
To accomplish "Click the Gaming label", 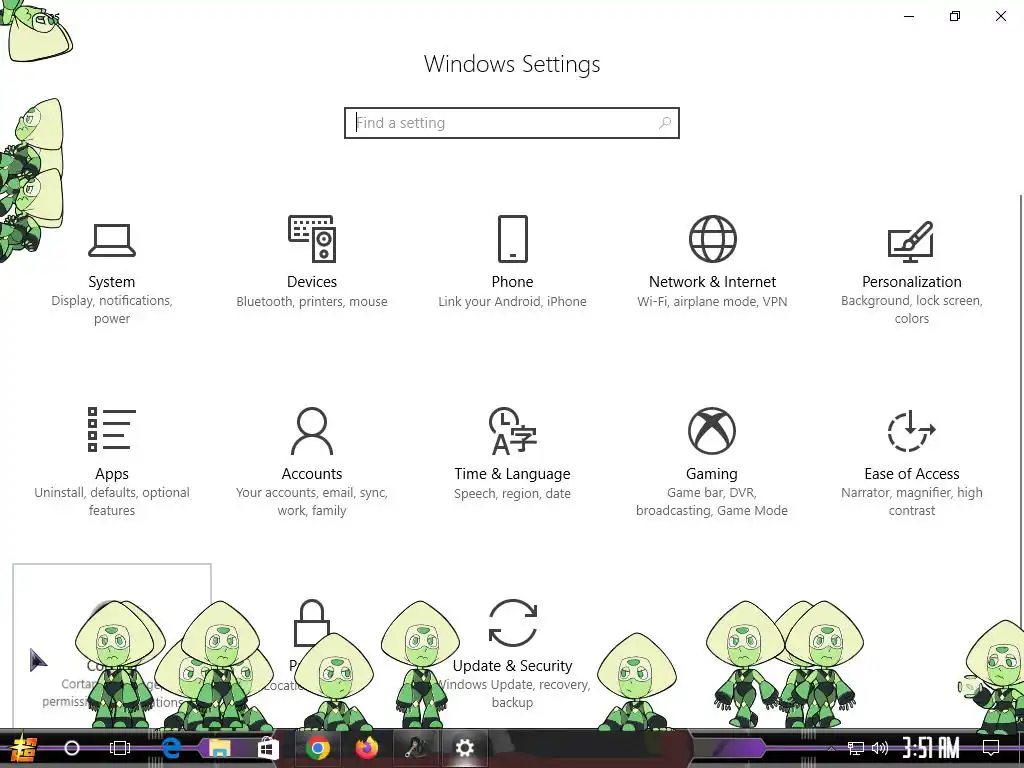I will point(712,473).
